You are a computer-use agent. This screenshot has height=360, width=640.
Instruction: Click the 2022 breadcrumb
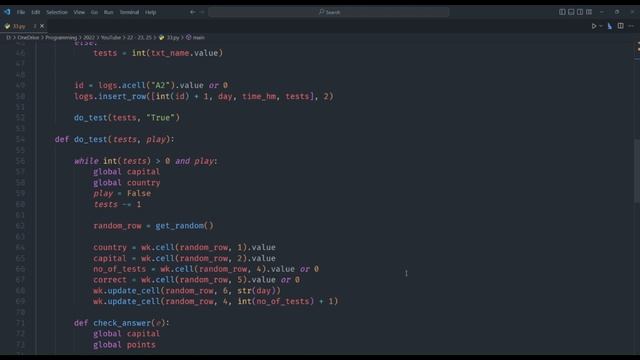tap(89, 38)
